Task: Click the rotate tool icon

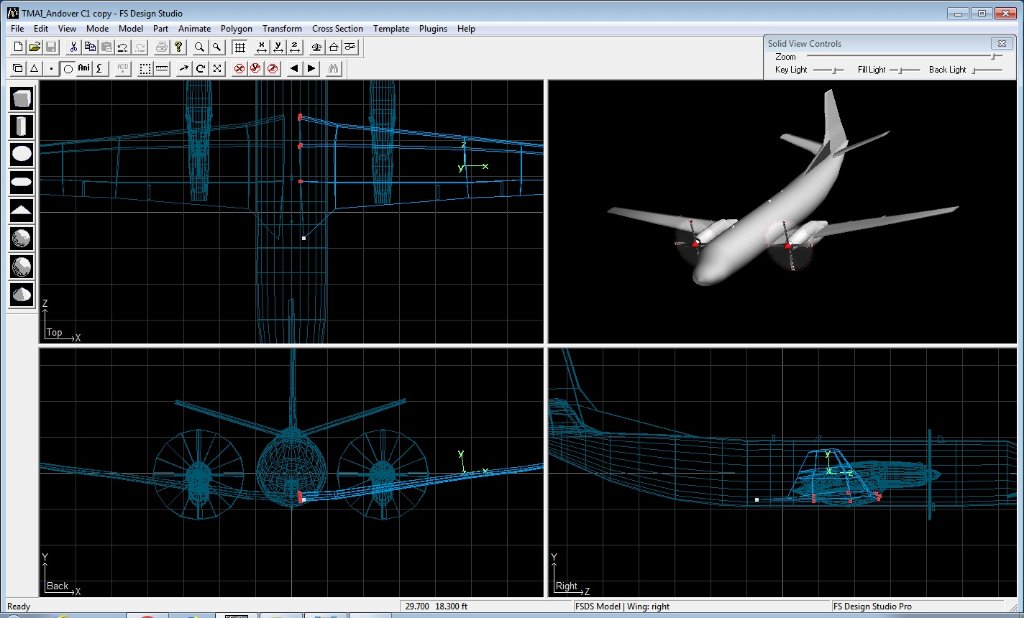Action: point(200,68)
